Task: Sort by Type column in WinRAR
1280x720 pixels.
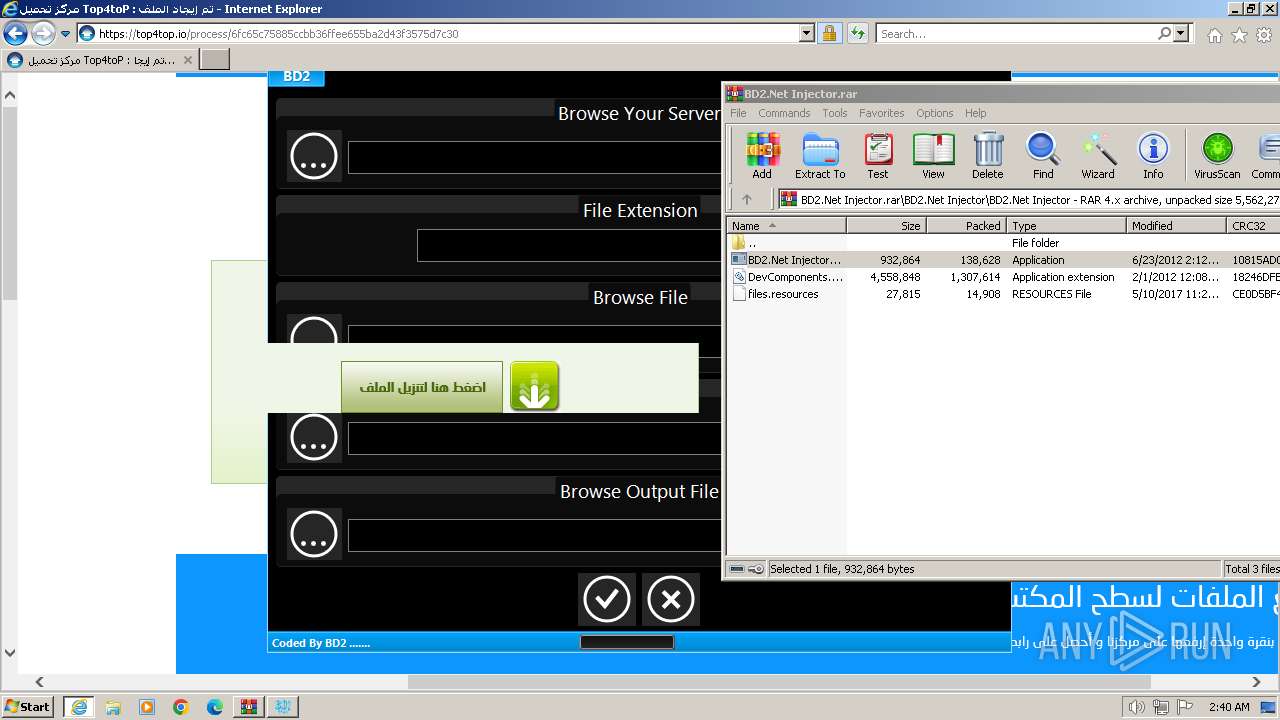Action: pyautogui.click(x=1066, y=226)
